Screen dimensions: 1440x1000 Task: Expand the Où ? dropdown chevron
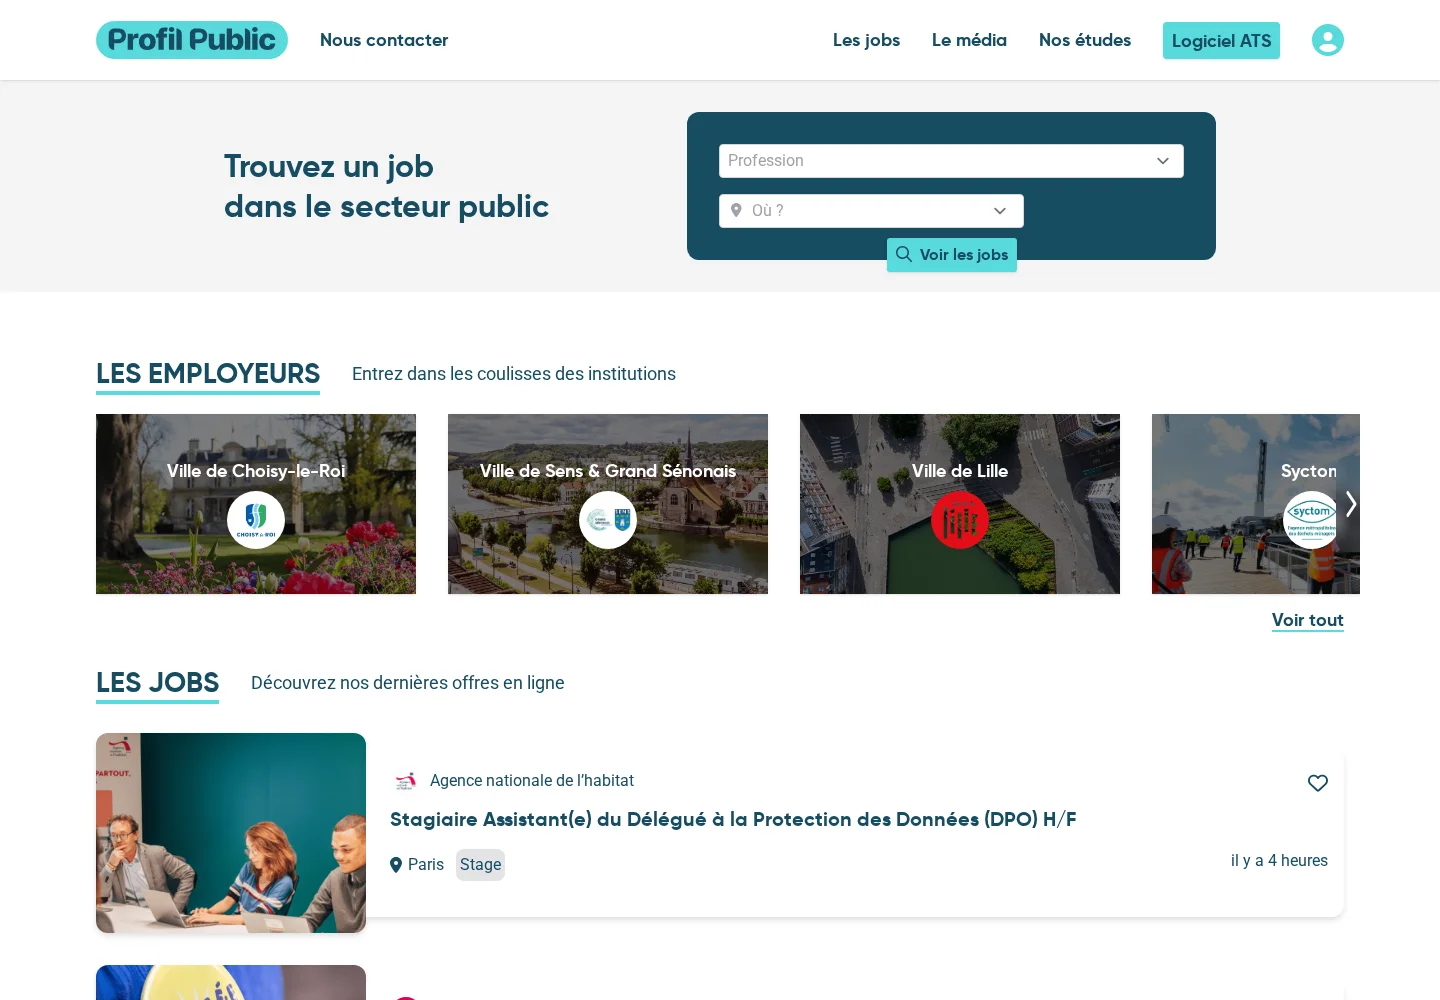1000,211
